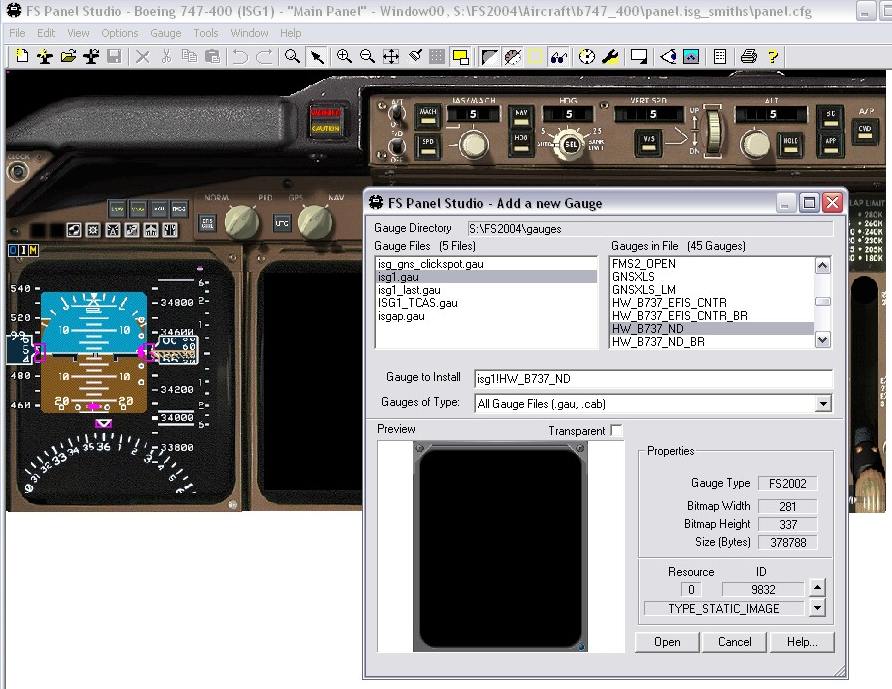Toggle the V/S autopilot button
Image resolution: width=892 pixels, height=689 pixels.
[649, 142]
